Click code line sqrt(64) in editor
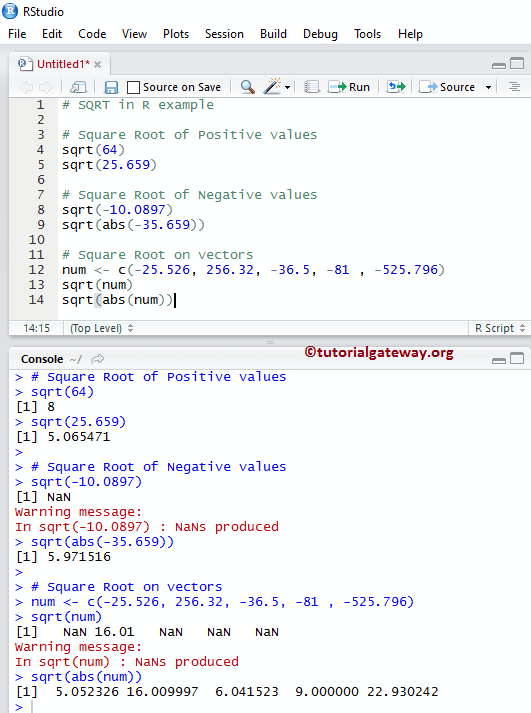 93,150
